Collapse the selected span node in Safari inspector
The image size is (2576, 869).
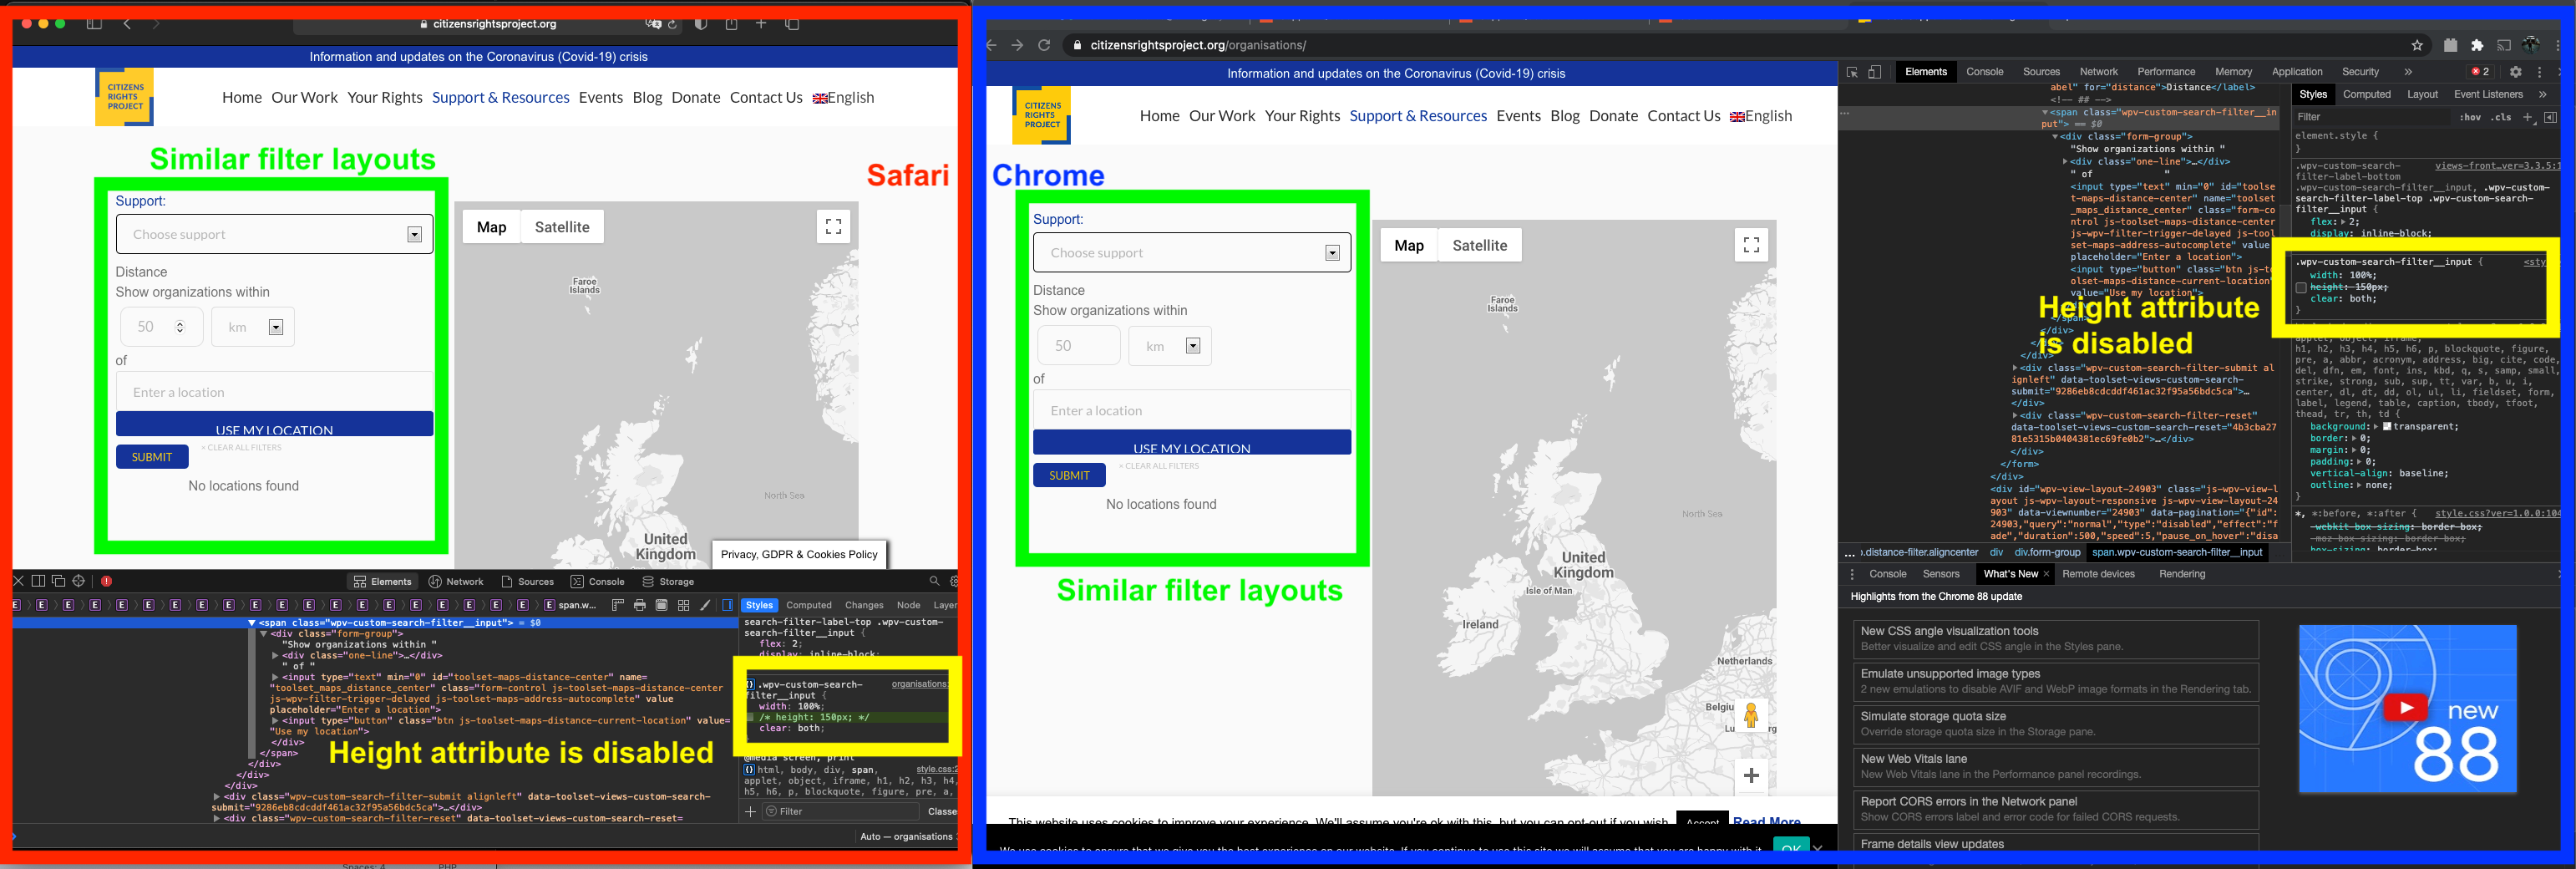click(x=252, y=623)
